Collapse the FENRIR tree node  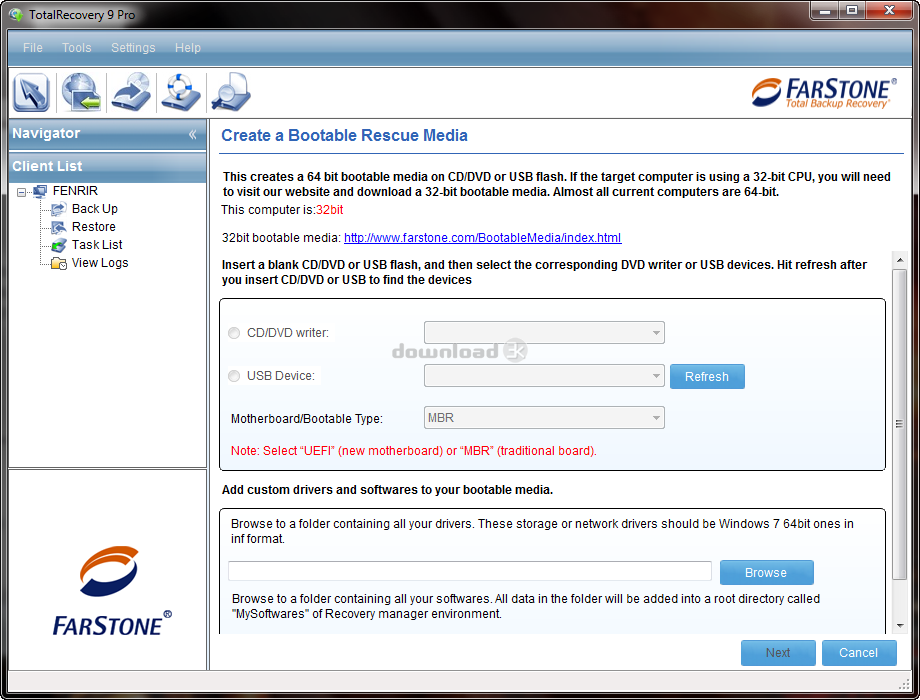pyautogui.click(x=22, y=191)
